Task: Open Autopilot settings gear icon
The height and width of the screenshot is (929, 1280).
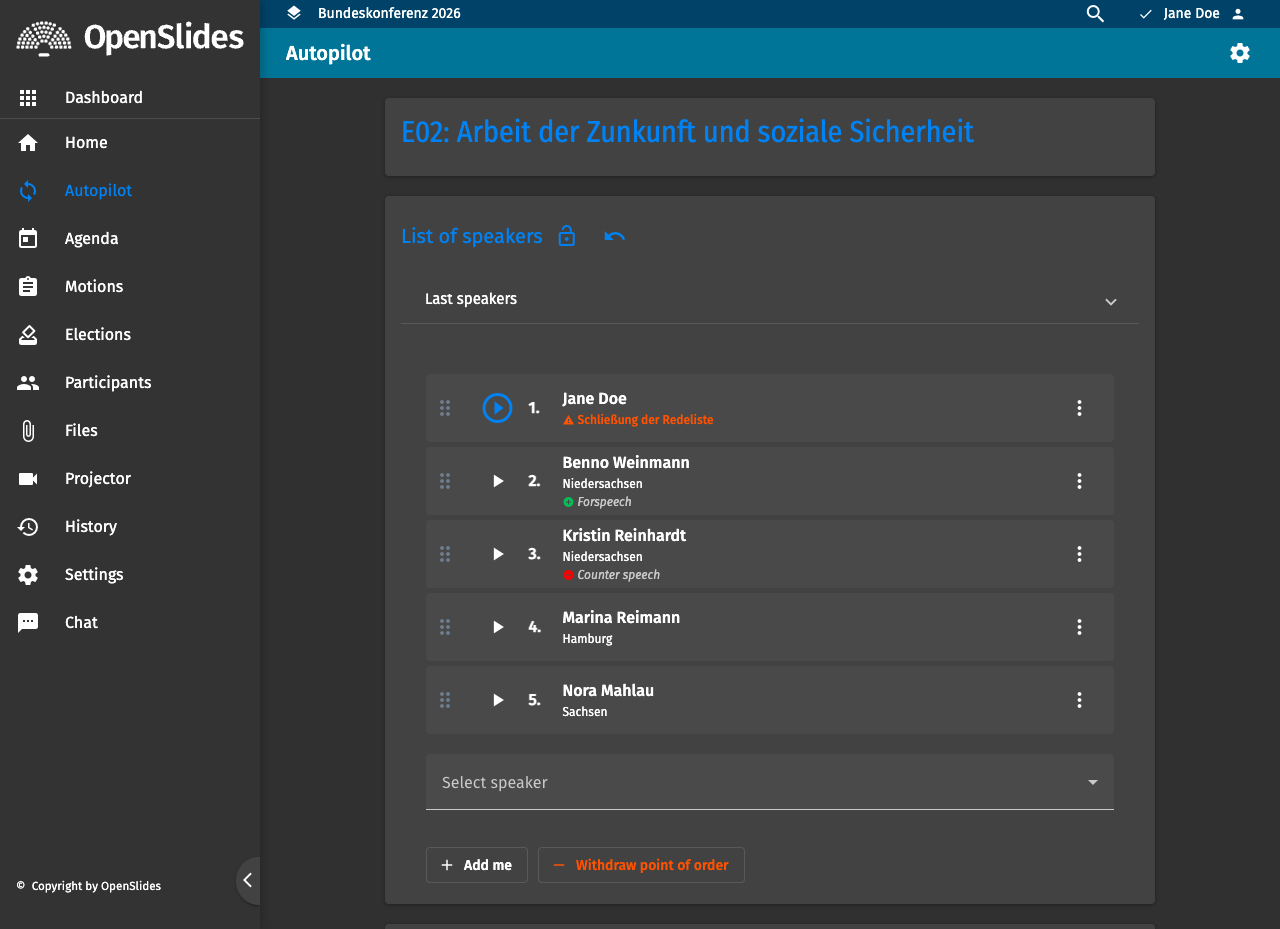Action: pos(1240,53)
